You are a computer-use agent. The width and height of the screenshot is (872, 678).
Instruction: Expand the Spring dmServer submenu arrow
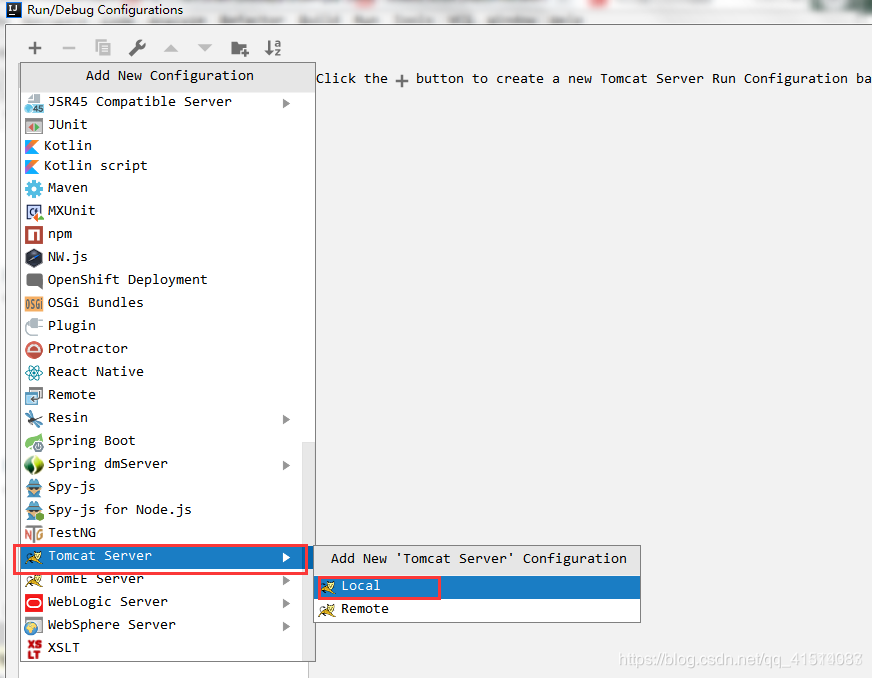click(x=286, y=466)
